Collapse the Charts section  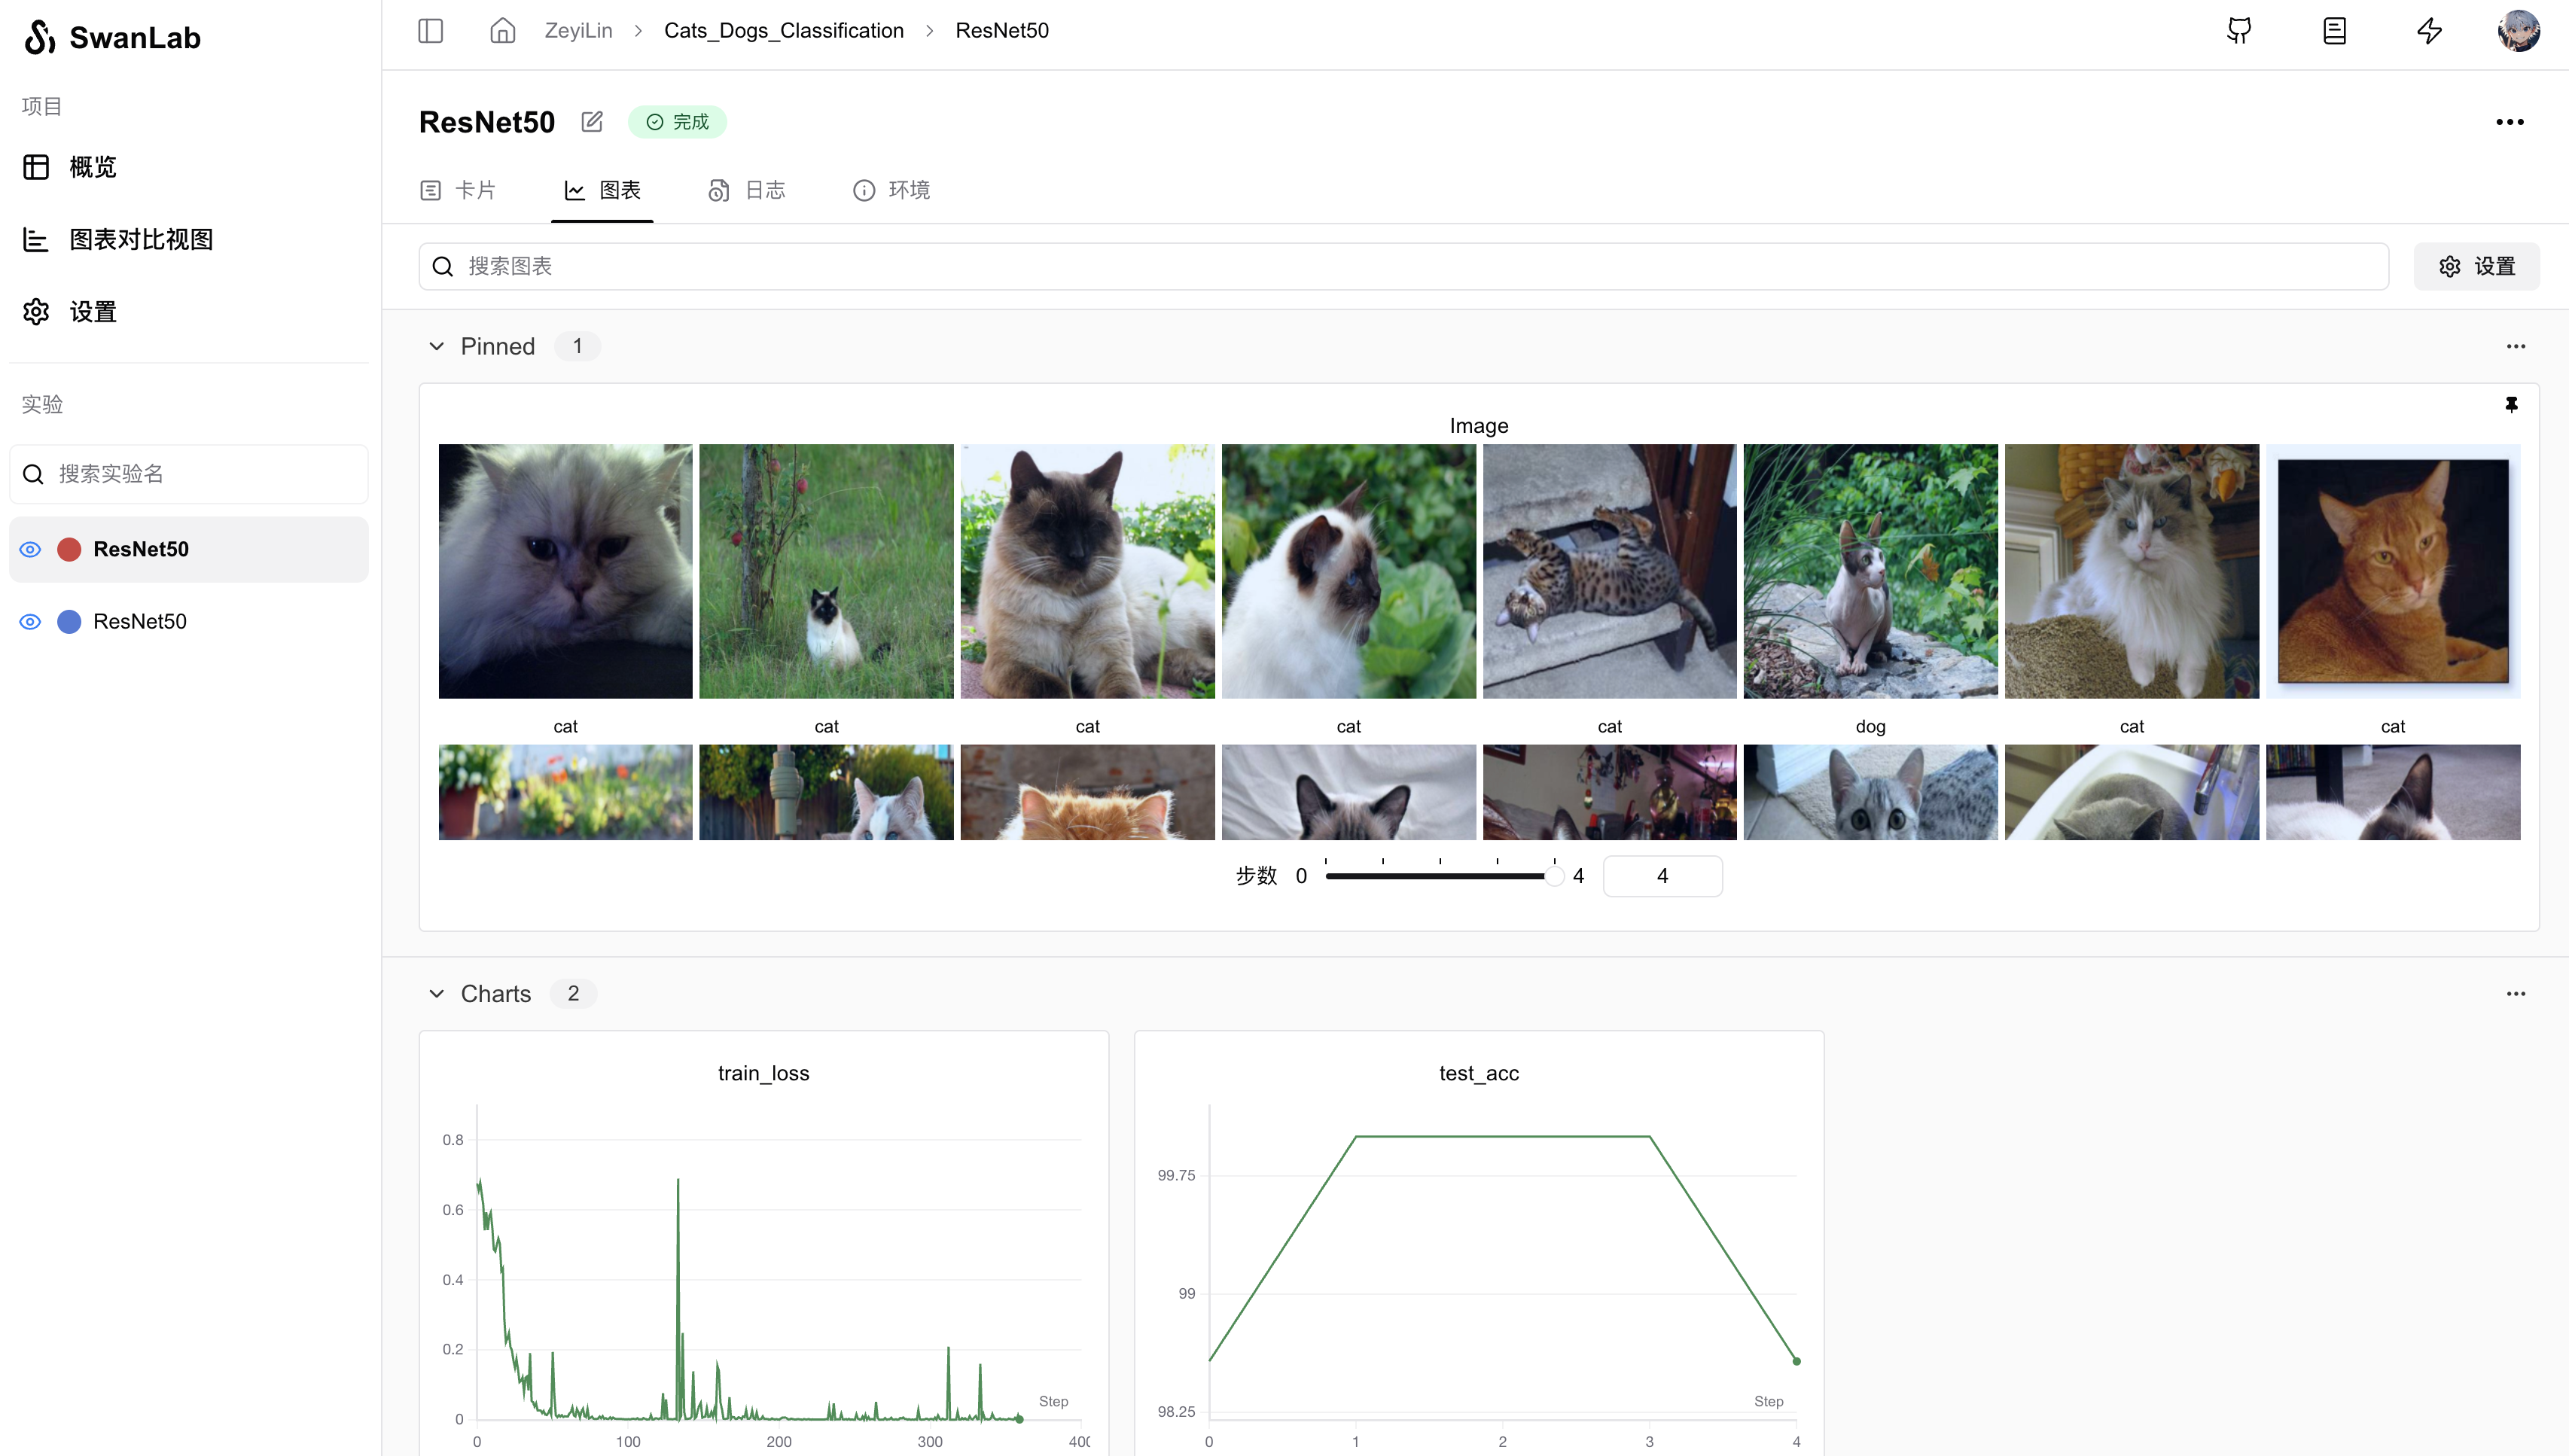coord(436,993)
